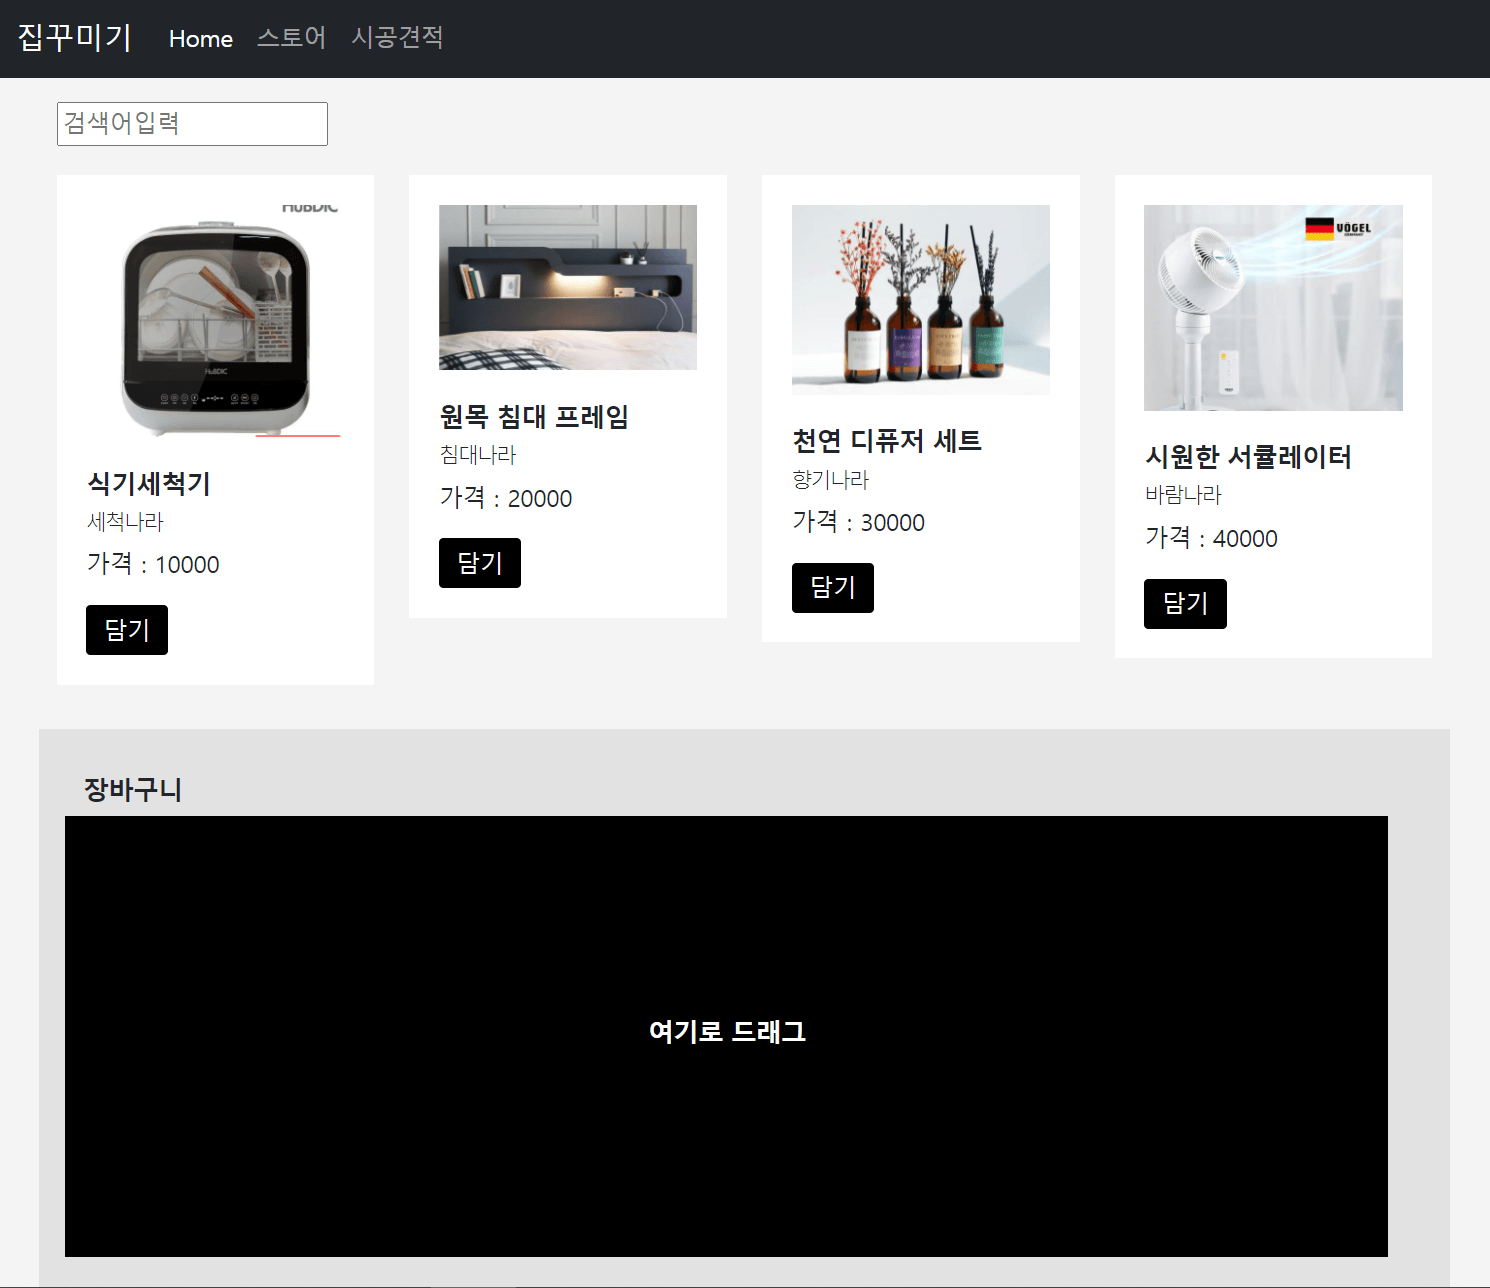Open the Home menu item
The image size is (1490, 1288).
point(200,39)
